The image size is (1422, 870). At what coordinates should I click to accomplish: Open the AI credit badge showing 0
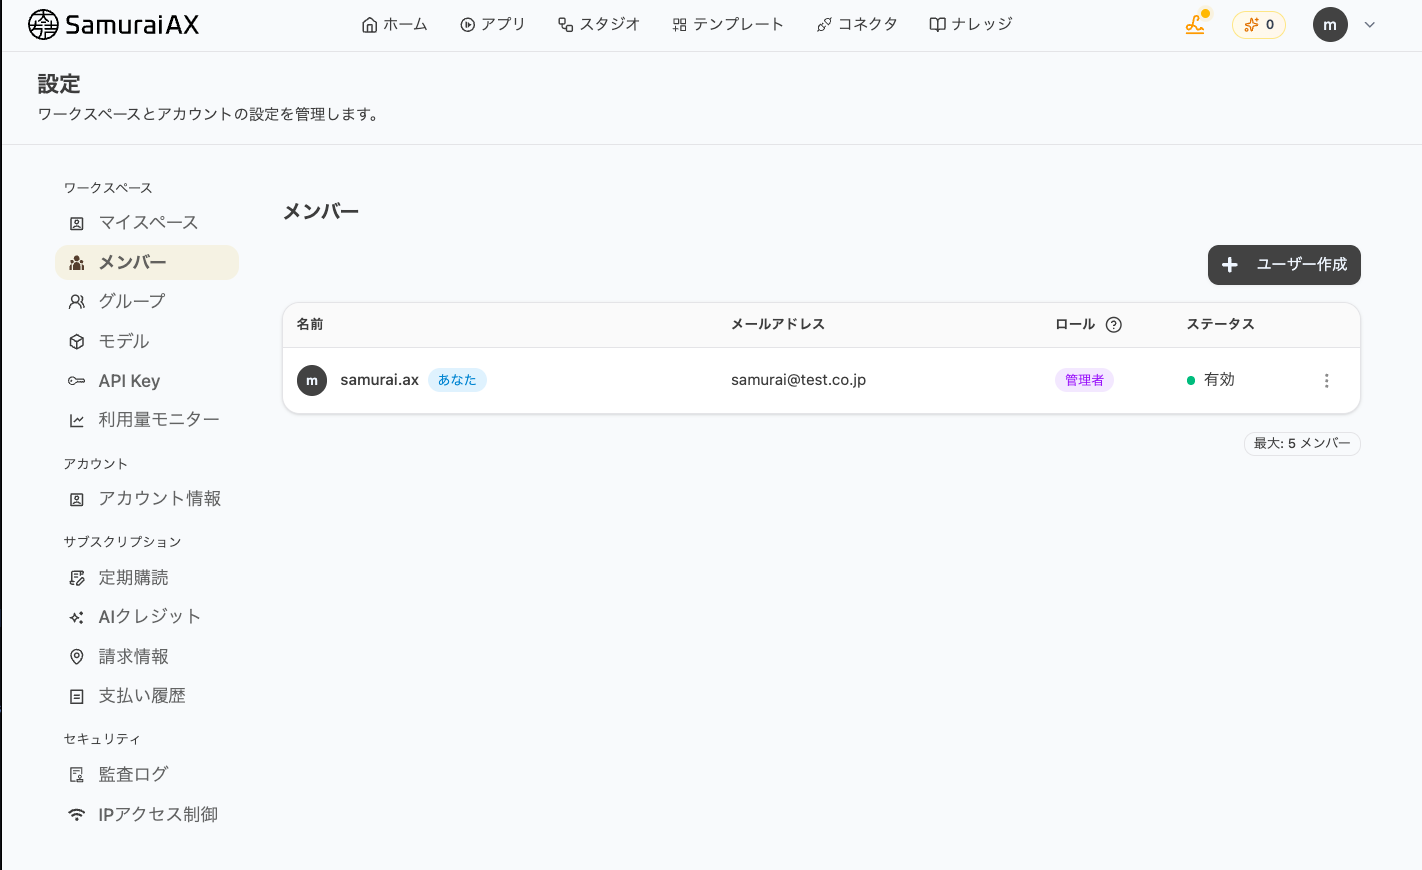click(1259, 25)
